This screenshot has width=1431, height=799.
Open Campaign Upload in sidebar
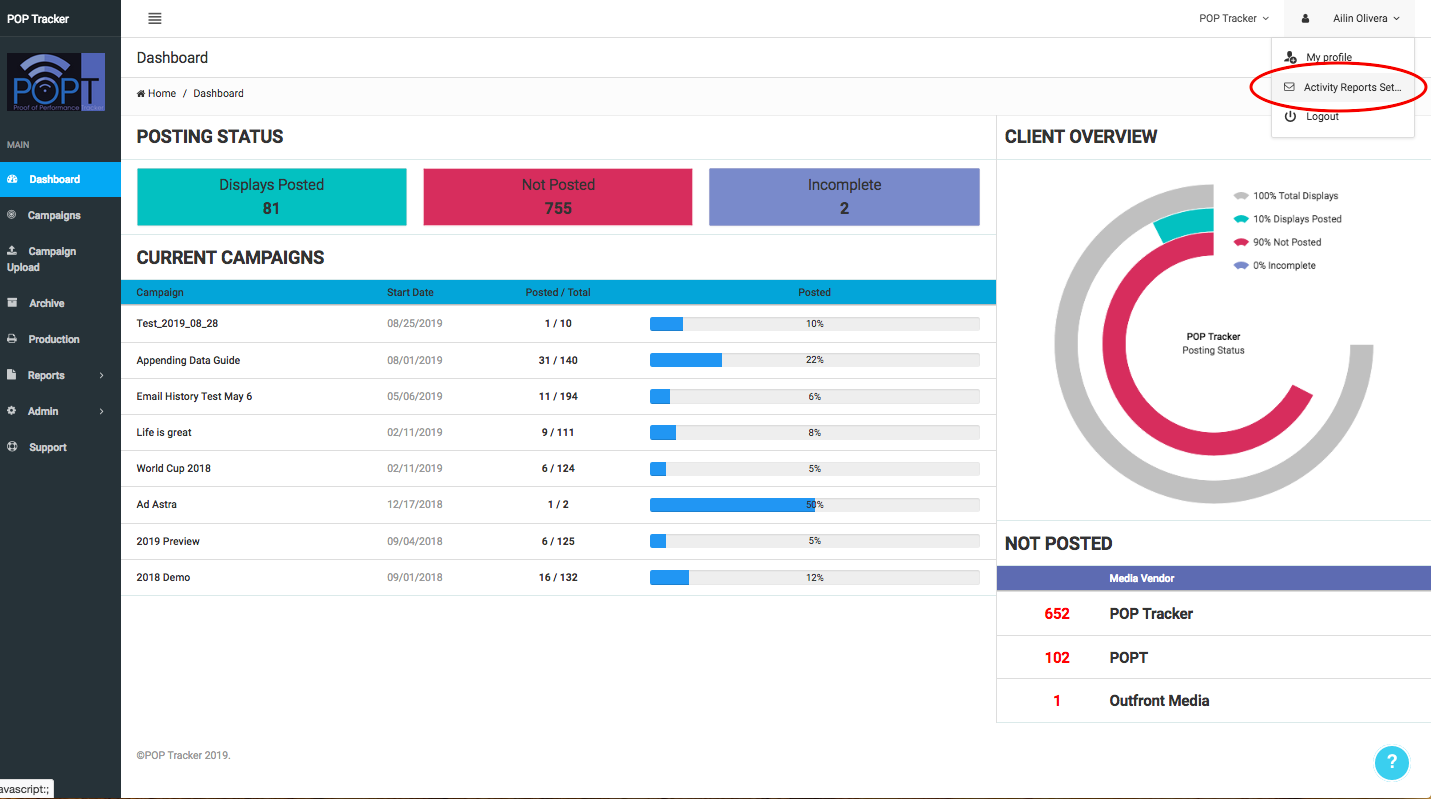coord(60,259)
